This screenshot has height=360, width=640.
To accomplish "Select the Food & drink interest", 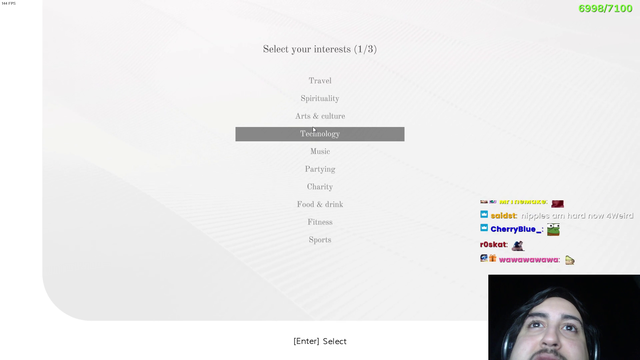I will point(320,204).
